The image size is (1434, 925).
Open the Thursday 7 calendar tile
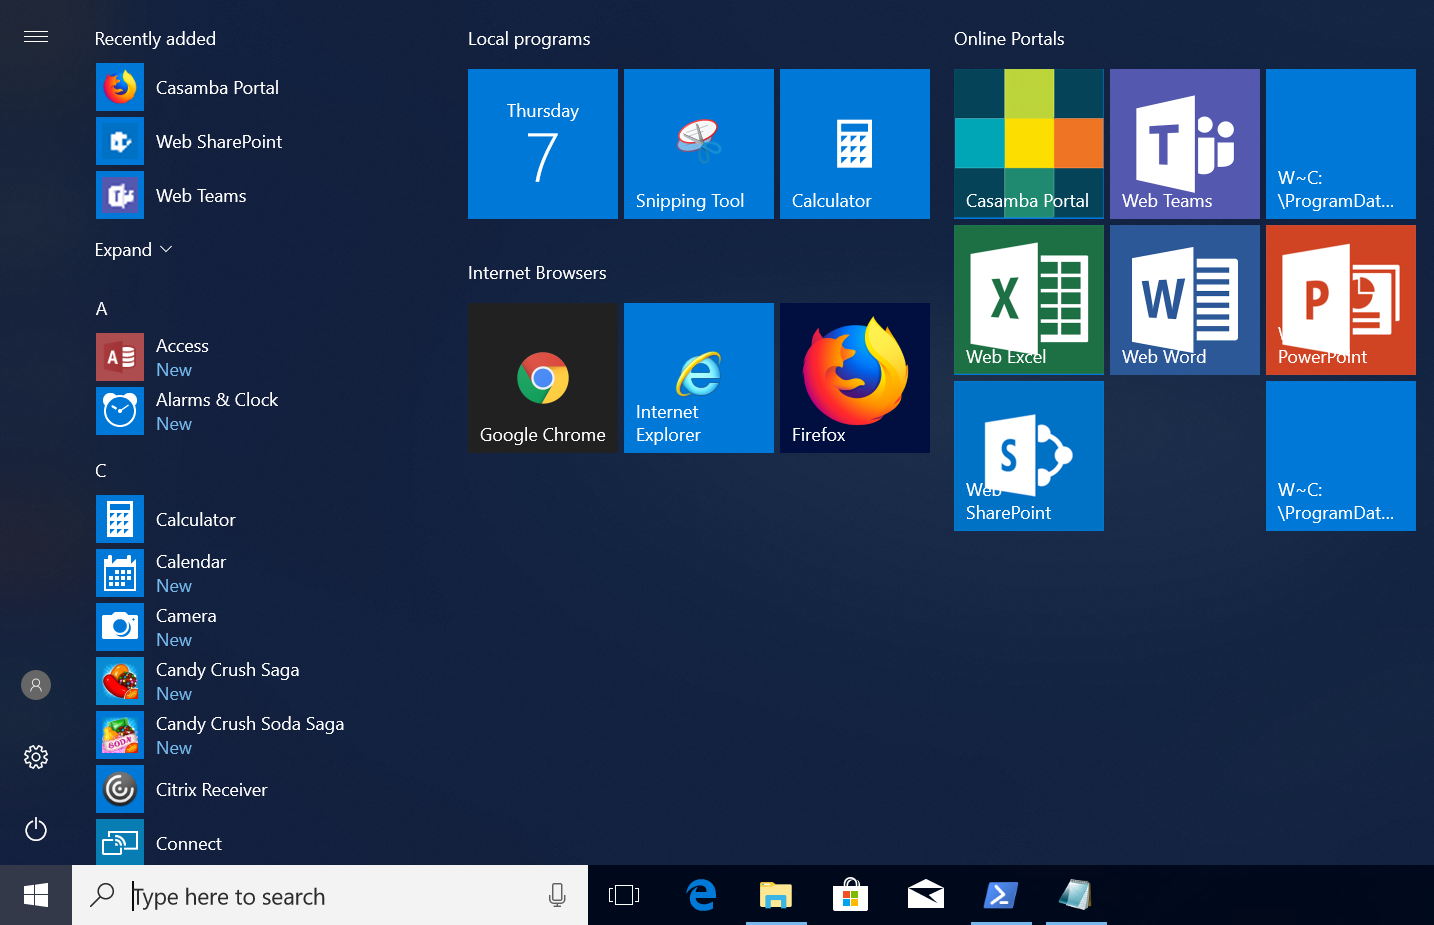tap(542, 144)
